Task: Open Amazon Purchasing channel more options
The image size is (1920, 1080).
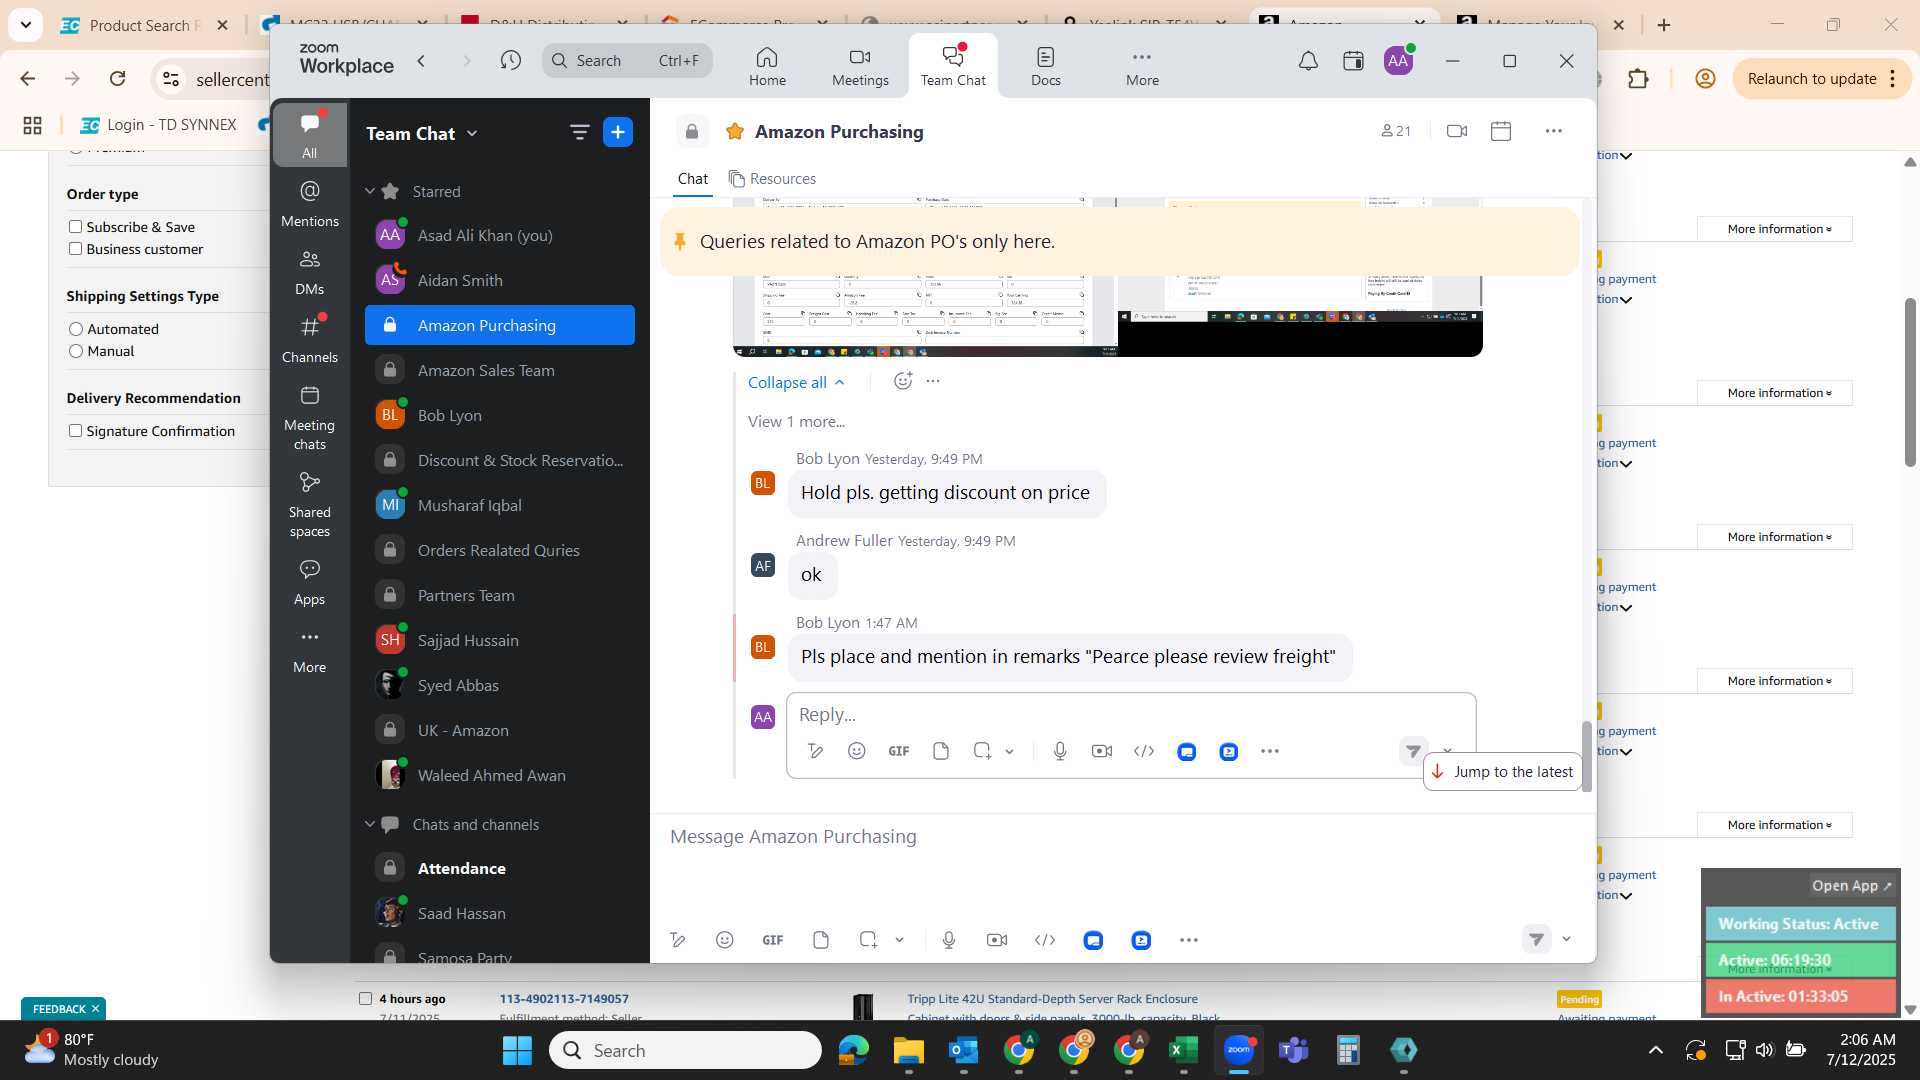Action: pyautogui.click(x=1553, y=131)
